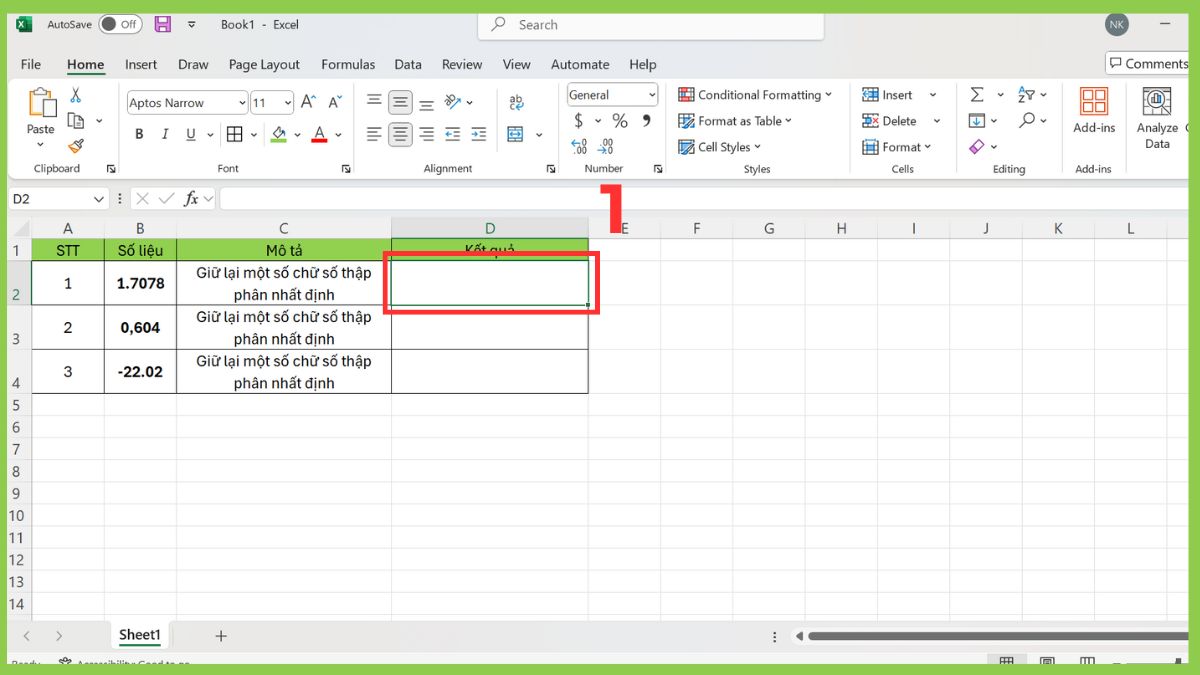The width and height of the screenshot is (1200, 675).
Task: Open the font name dropdown
Action: click(x=243, y=102)
